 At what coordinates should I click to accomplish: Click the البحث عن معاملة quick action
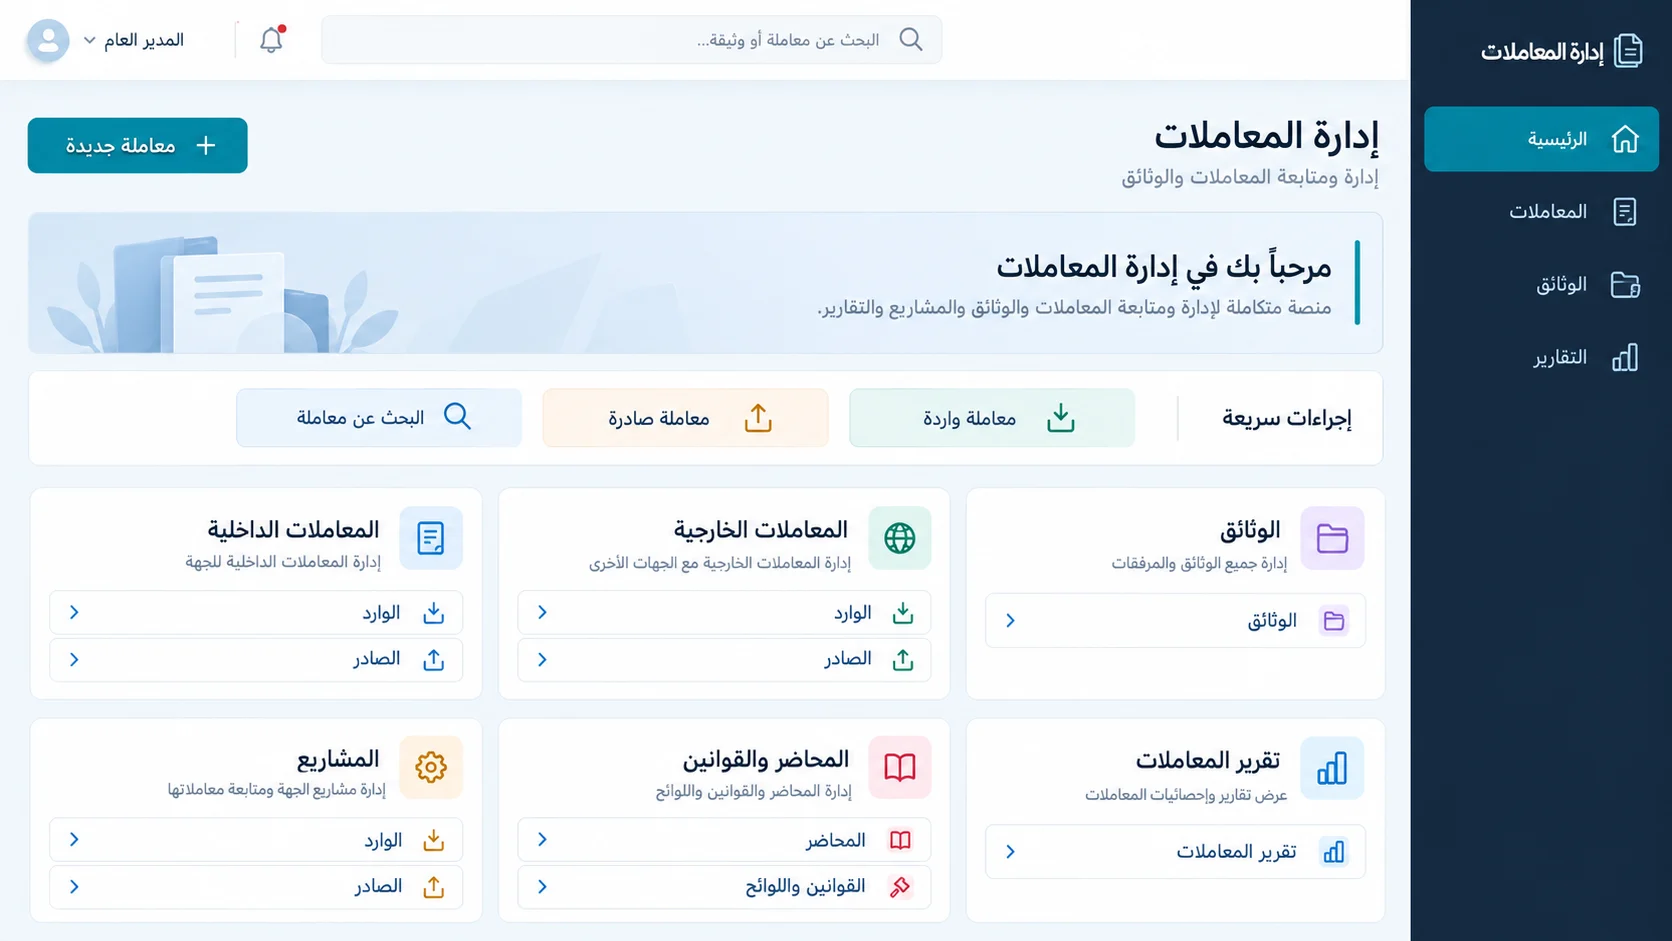pyautogui.click(x=379, y=418)
